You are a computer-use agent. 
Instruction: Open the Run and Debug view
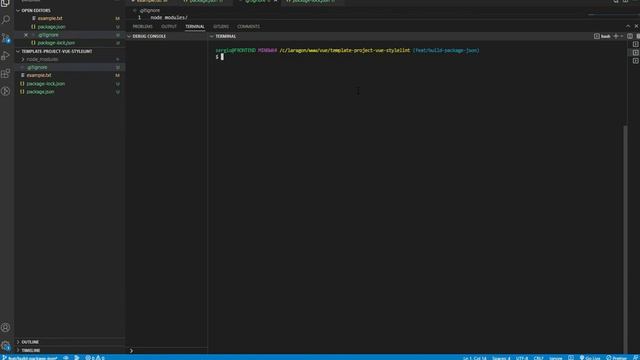[x=6, y=56]
